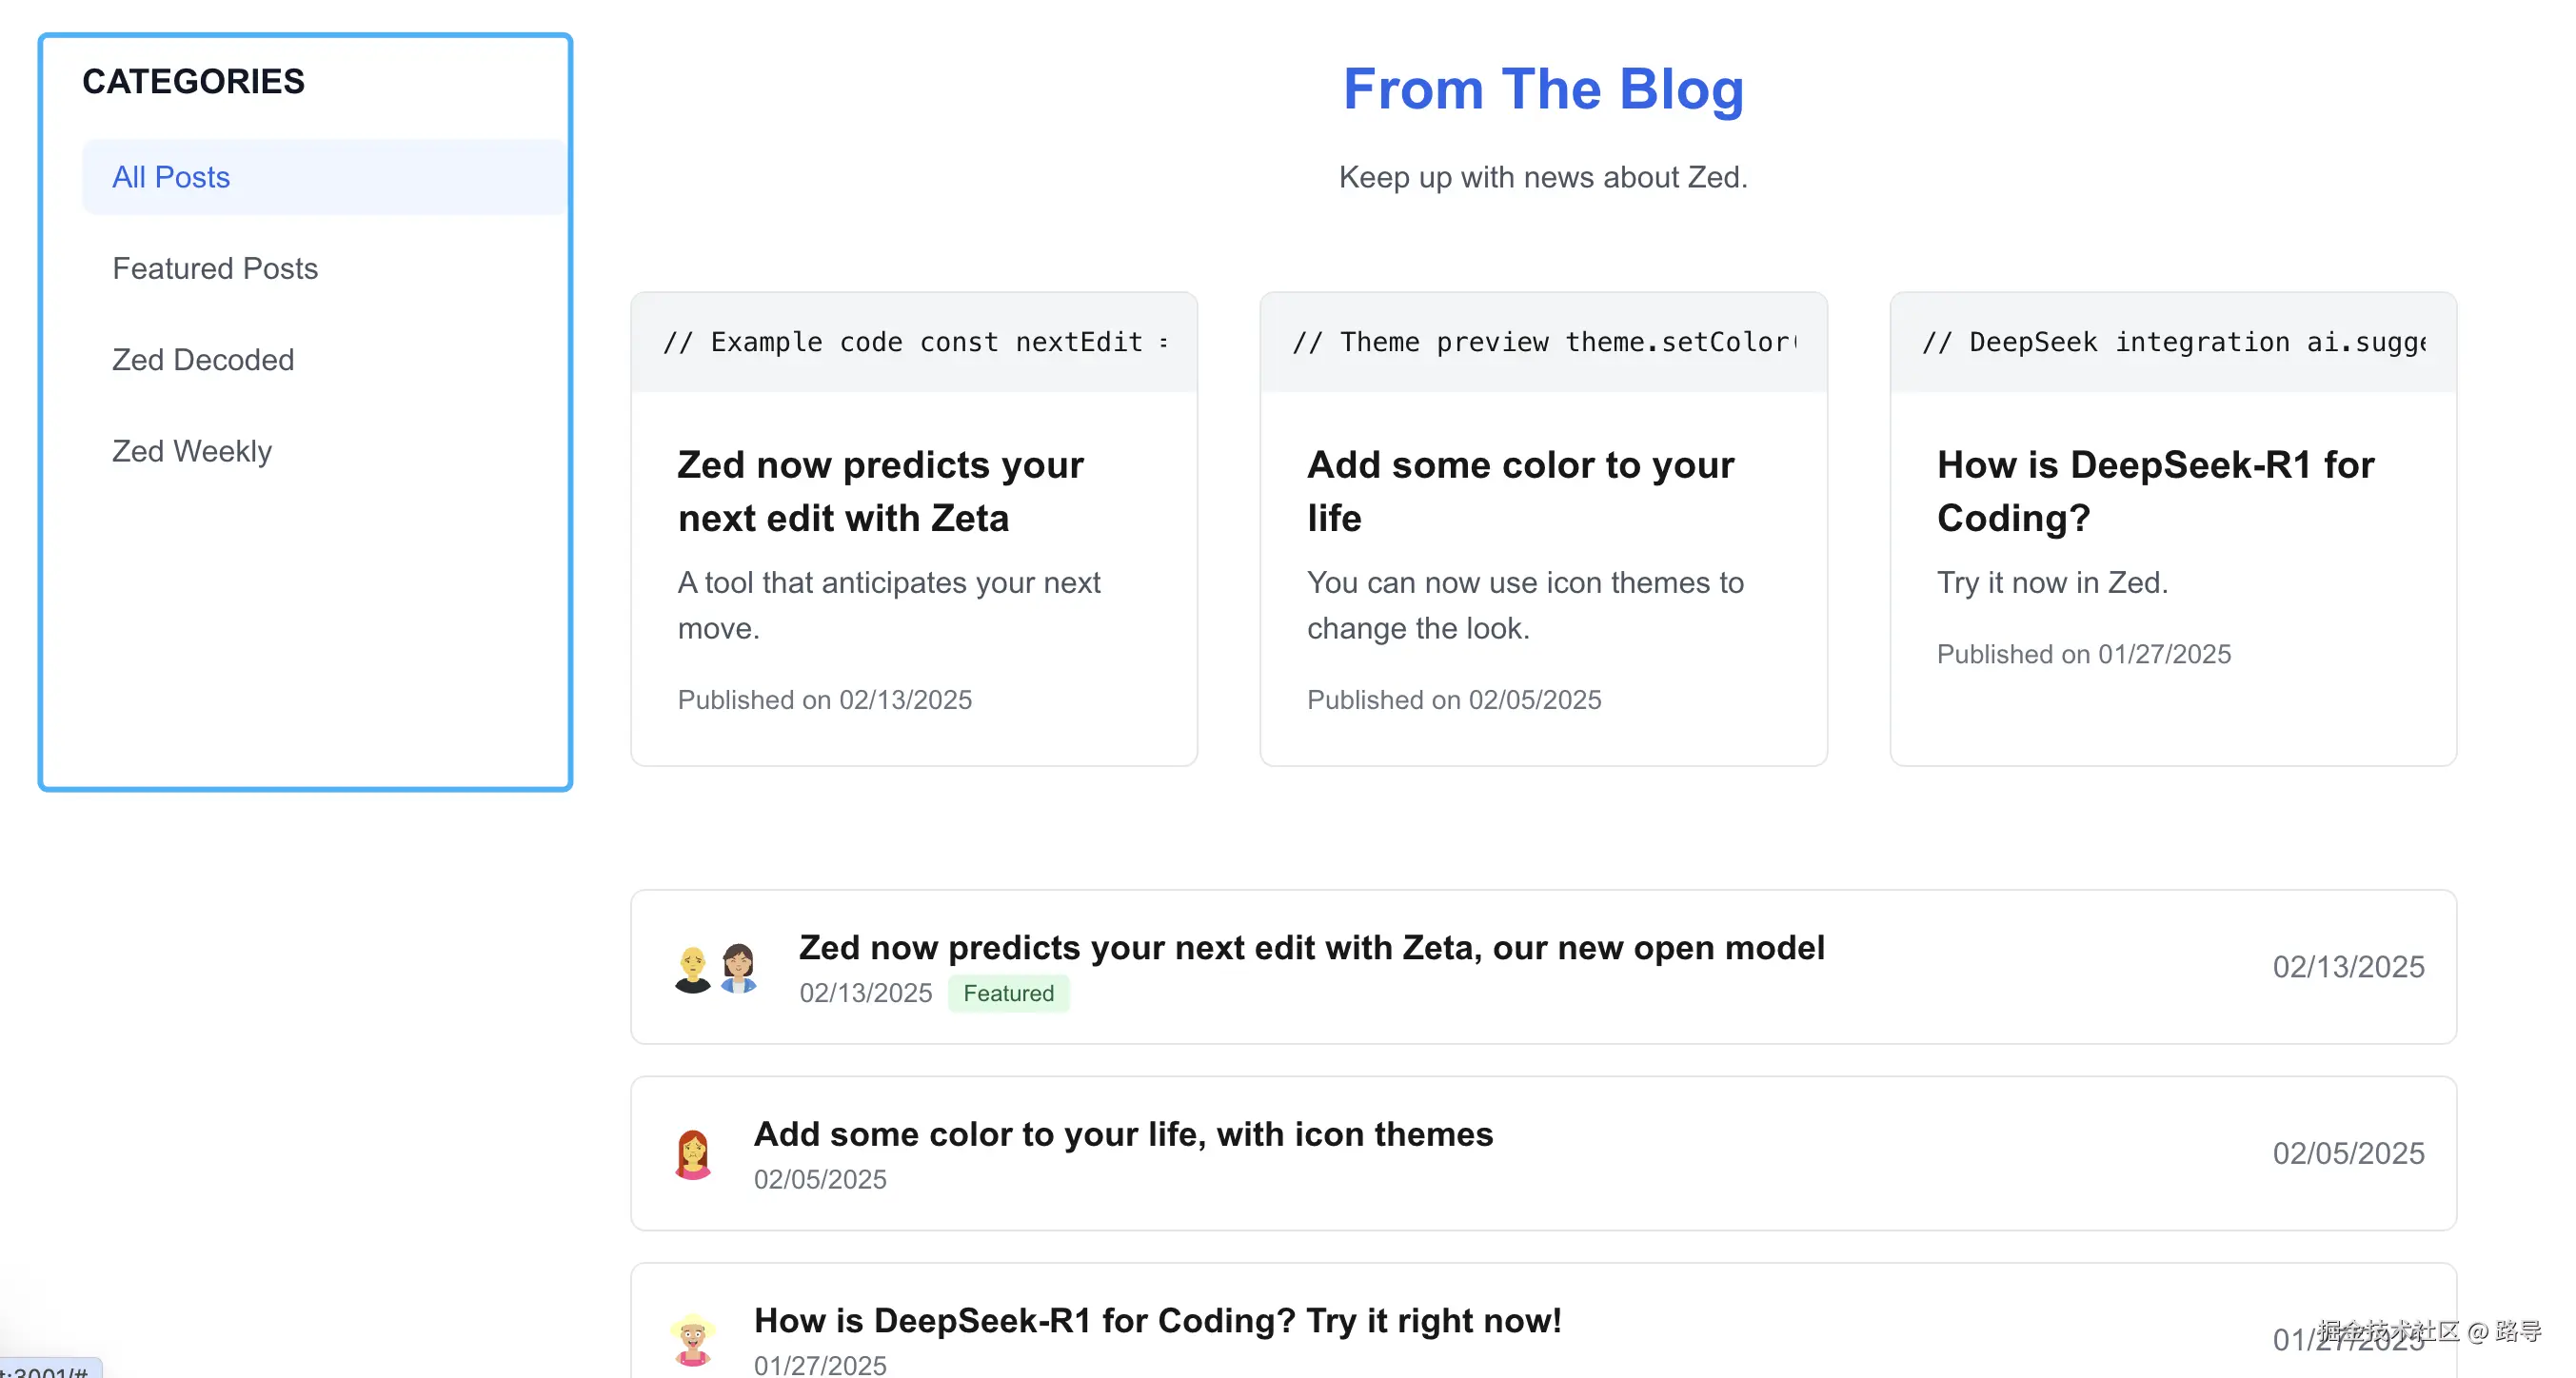
Task: Show the Zed Weekly category
Action: [192, 451]
